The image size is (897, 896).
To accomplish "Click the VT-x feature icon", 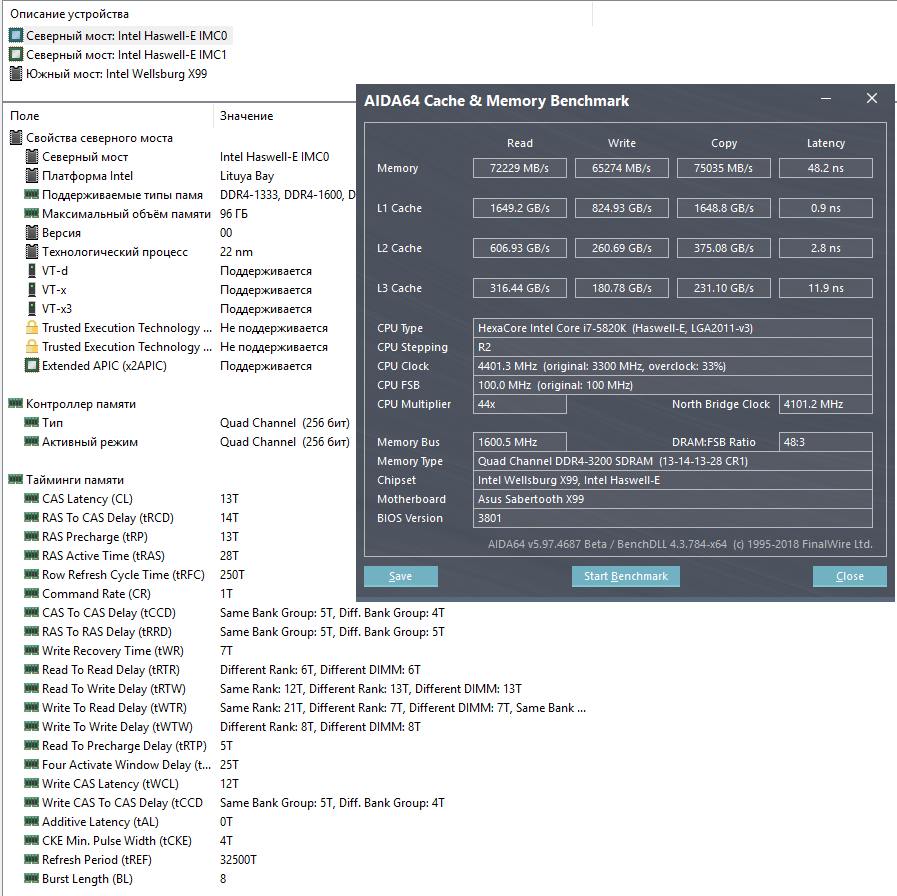I will (x=32, y=289).
